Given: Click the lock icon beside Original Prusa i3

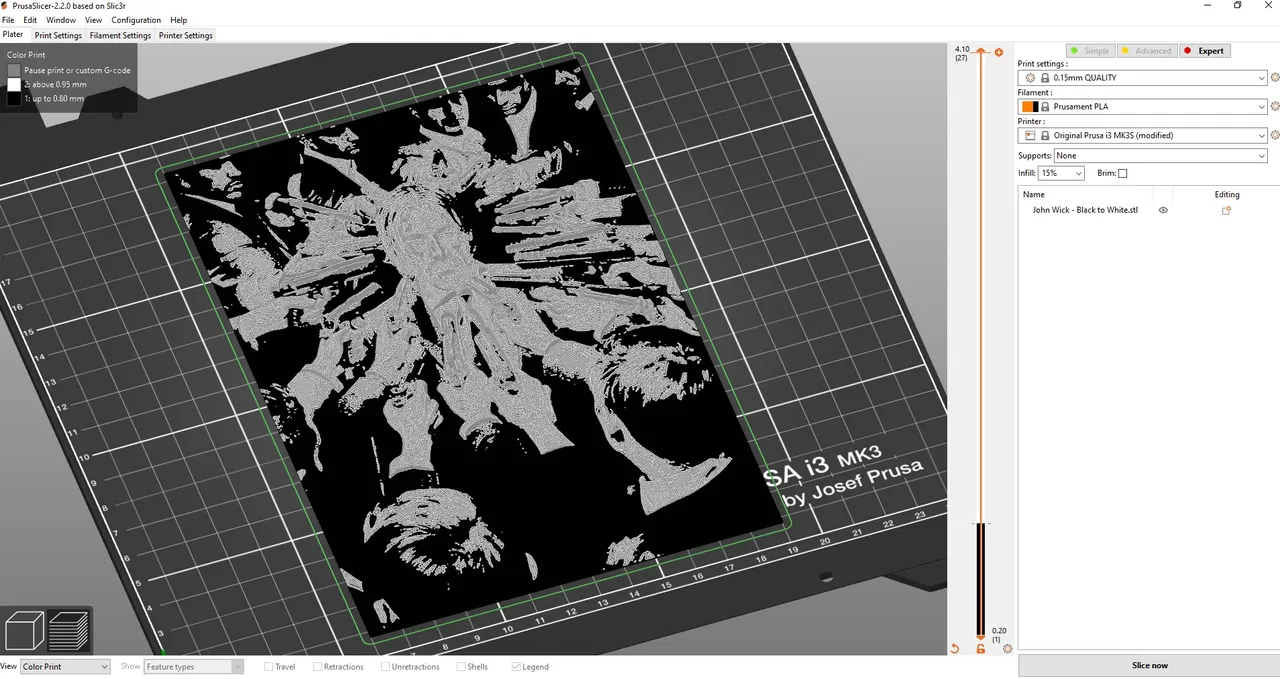Looking at the screenshot, I should tap(1045, 135).
